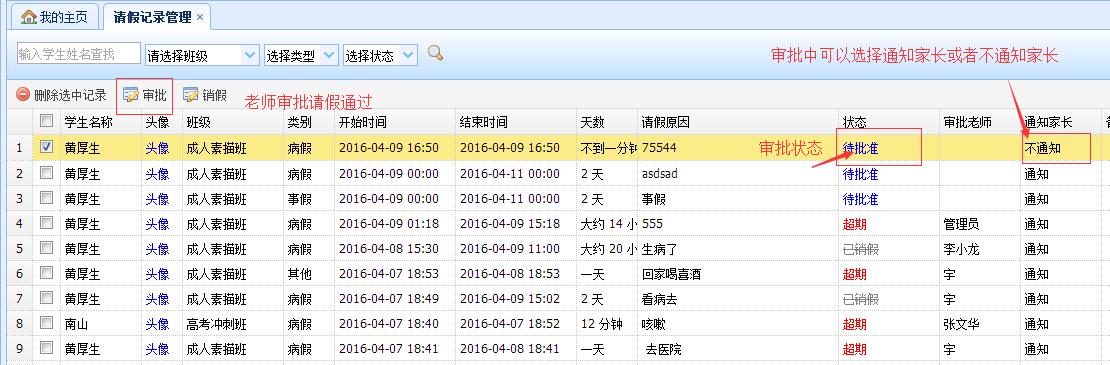
Task: Click the home icon on 我的主页 tab
Action: [x=28, y=18]
